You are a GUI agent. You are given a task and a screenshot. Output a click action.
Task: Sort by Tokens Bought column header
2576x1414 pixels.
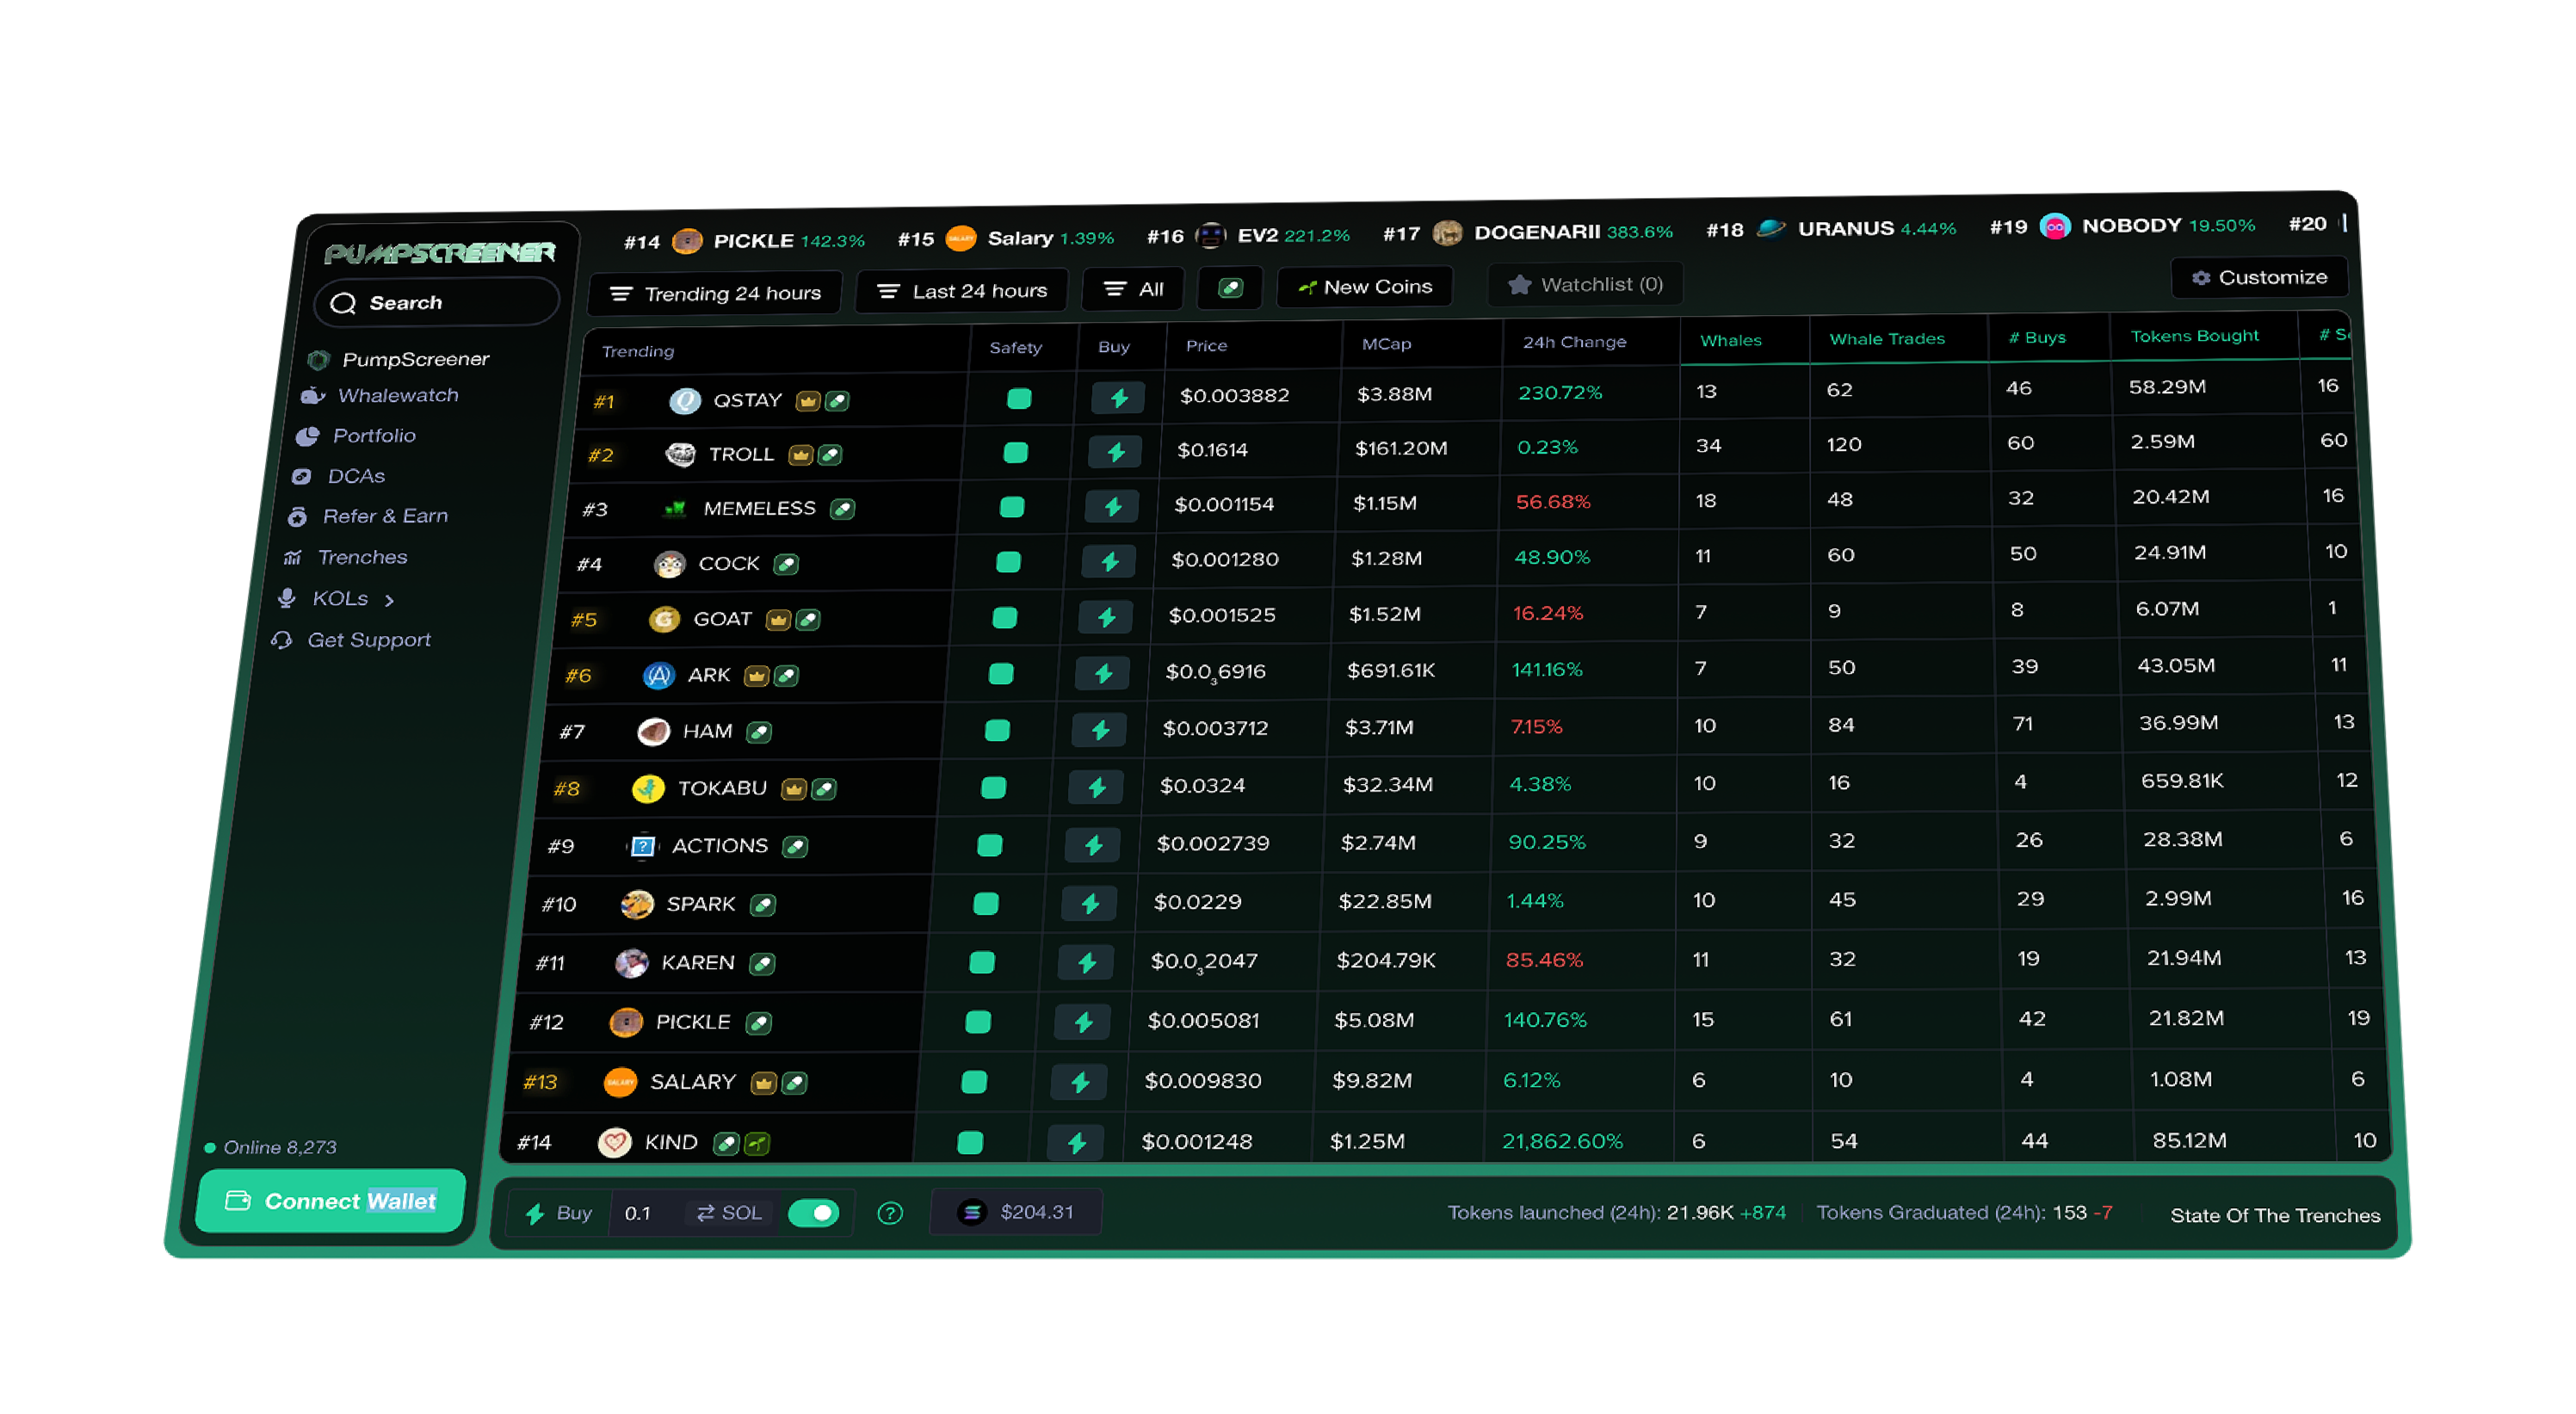2194,336
